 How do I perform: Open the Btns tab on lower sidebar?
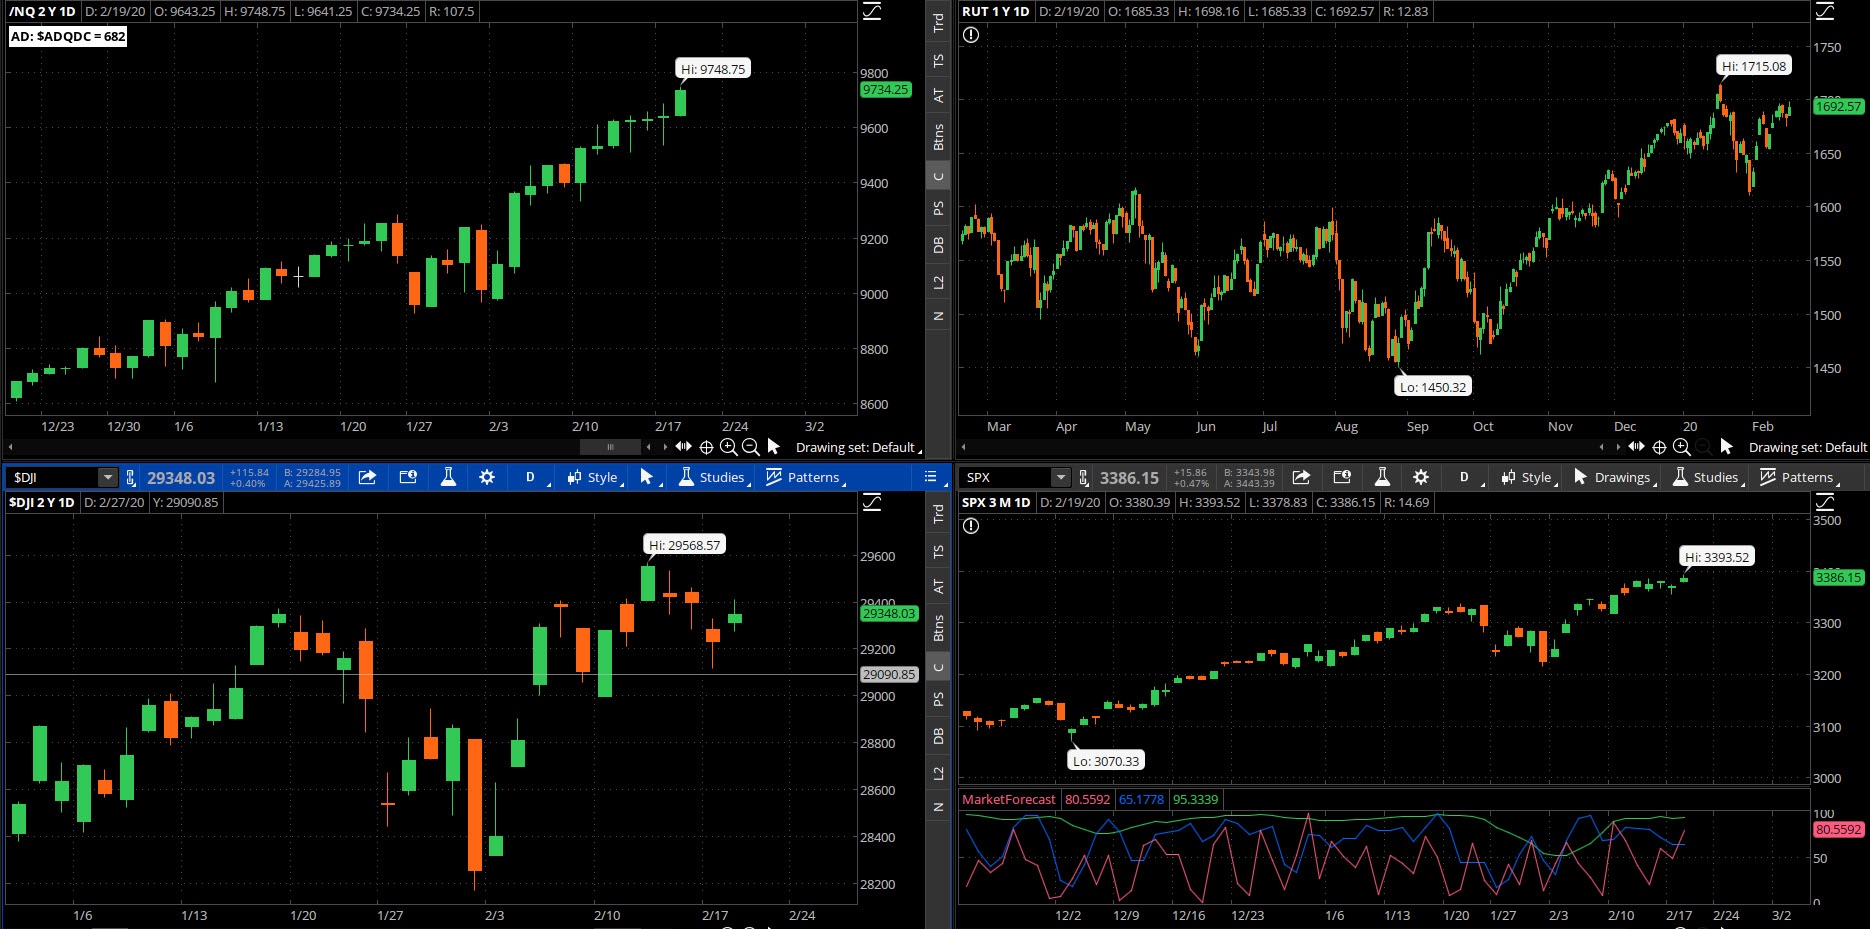(938, 628)
